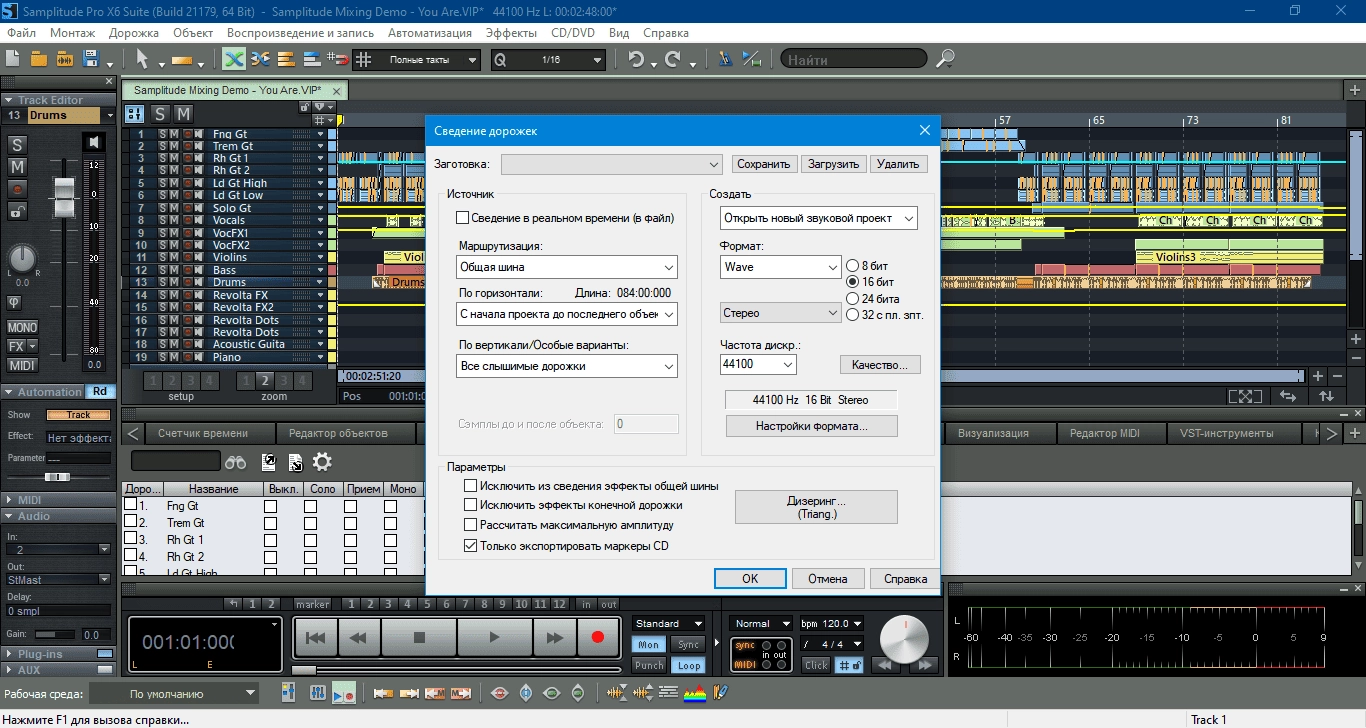Click the Дизеринг... (Triang.) button
This screenshot has height=728, width=1366.
tap(817, 507)
